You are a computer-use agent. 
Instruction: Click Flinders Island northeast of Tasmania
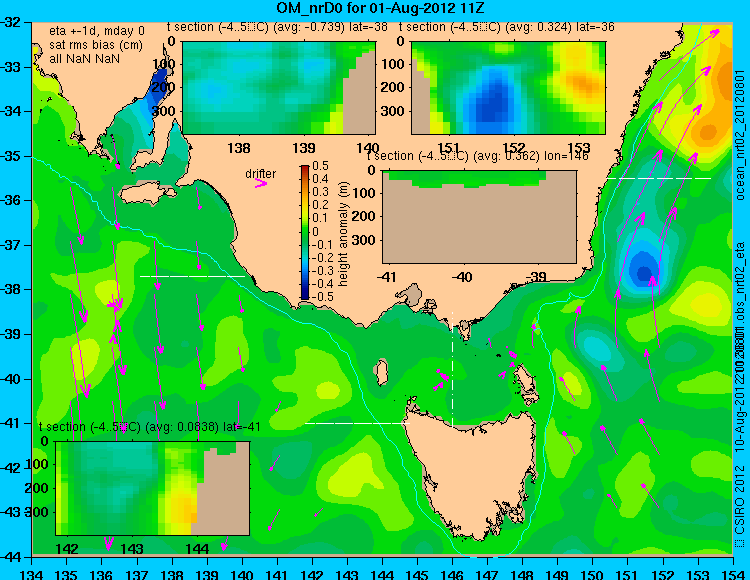tap(525, 378)
